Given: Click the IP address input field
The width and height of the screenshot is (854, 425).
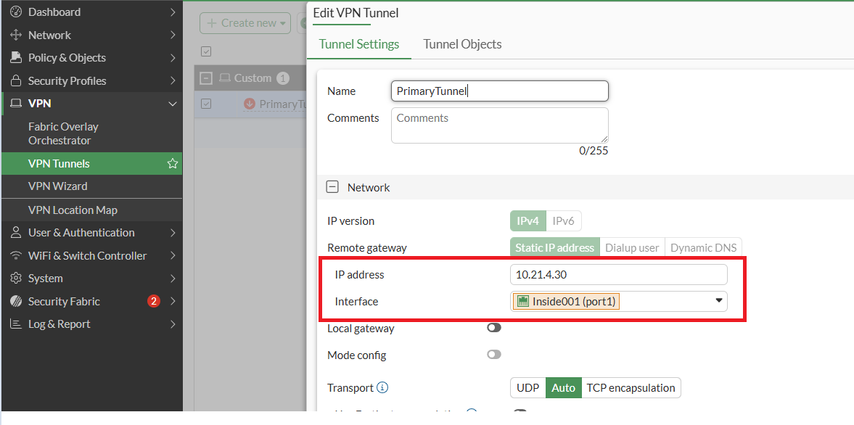Looking at the screenshot, I should pyautogui.click(x=618, y=275).
